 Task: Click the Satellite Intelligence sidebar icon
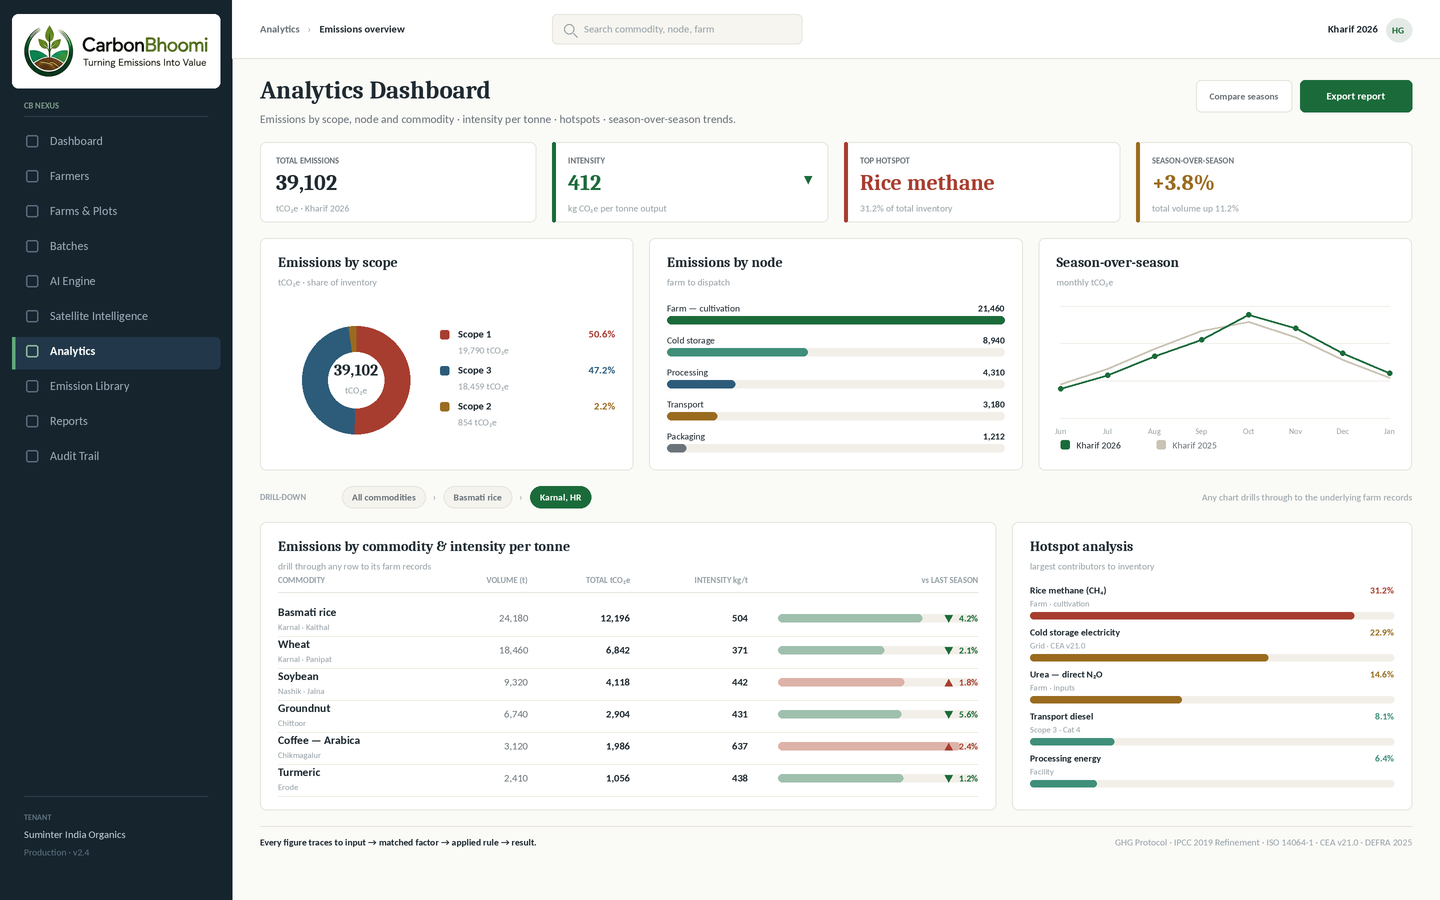coord(32,316)
